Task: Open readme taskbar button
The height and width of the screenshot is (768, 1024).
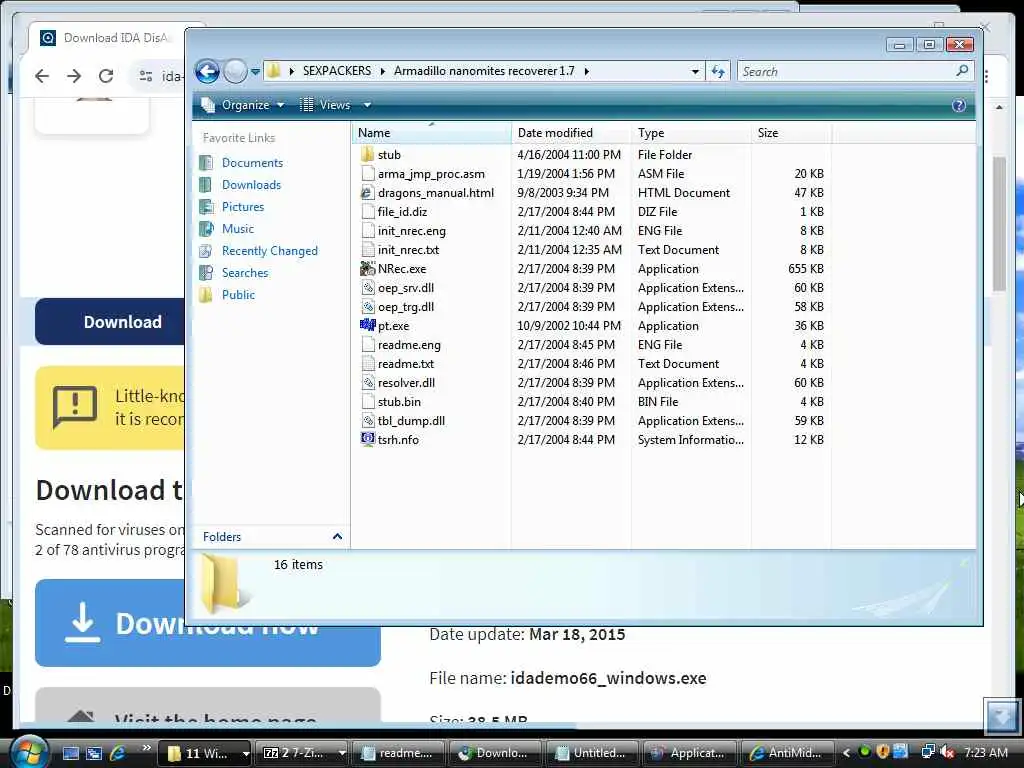Action: 398,753
